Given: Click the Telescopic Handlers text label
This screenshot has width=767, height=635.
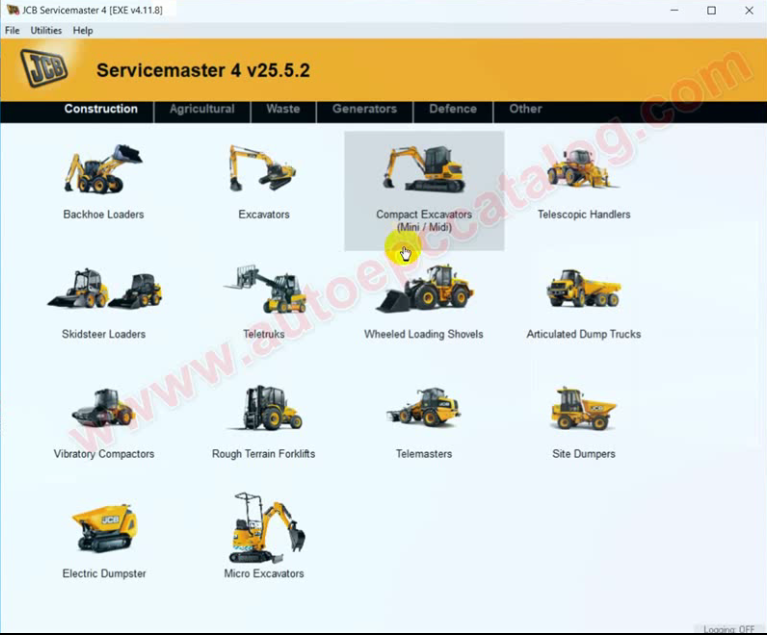Looking at the screenshot, I should click(584, 214).
